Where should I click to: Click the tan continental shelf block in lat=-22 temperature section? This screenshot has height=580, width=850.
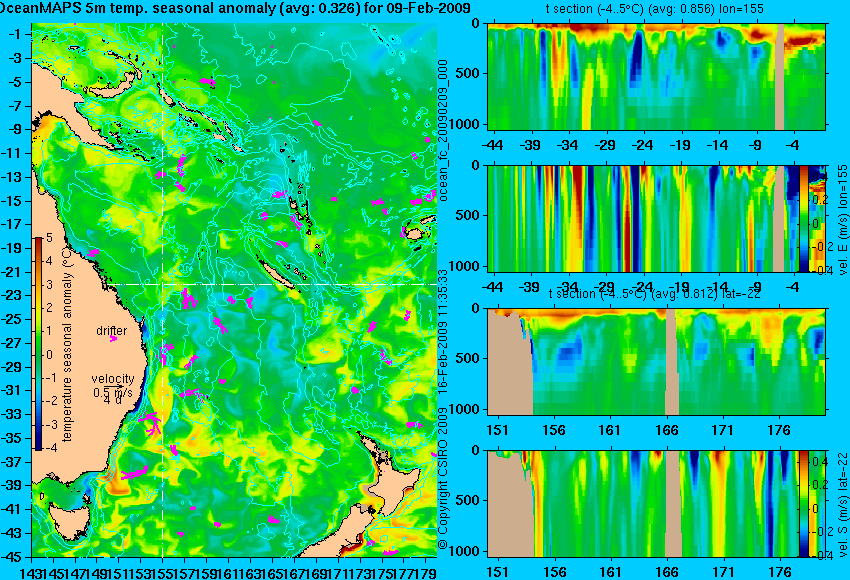pyautogui.click(x=508, y=366)
